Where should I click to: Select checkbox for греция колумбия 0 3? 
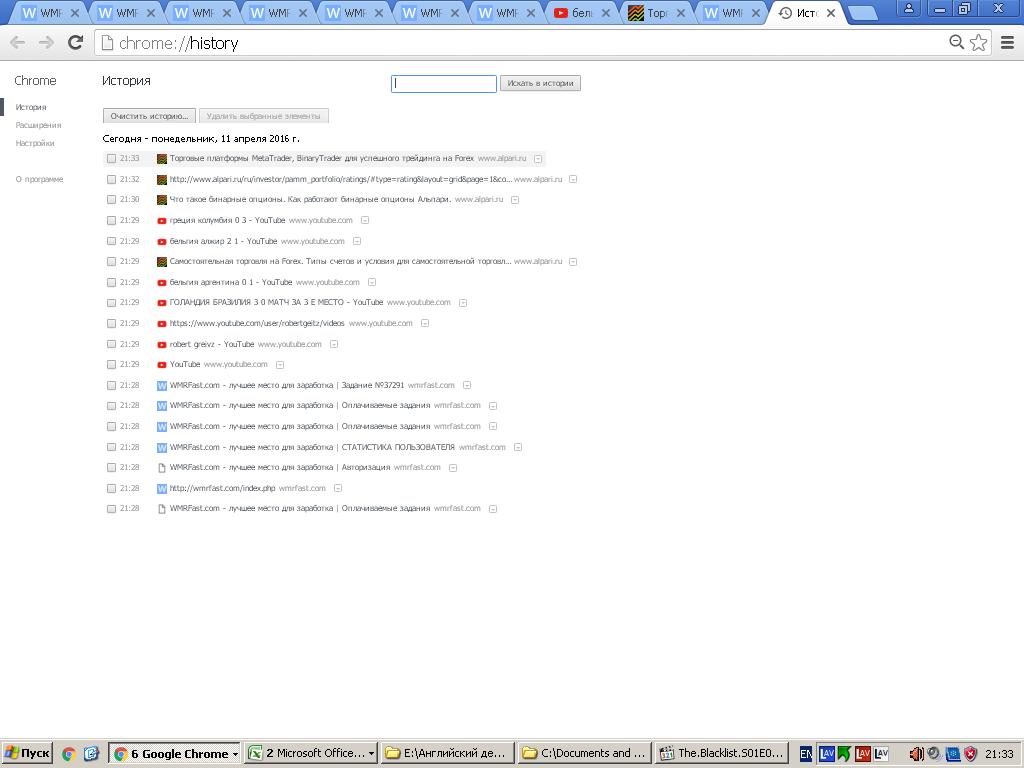[111, 221]
